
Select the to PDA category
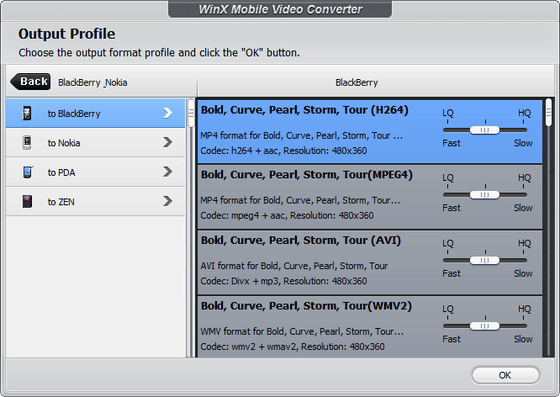[x=95, y=172]
